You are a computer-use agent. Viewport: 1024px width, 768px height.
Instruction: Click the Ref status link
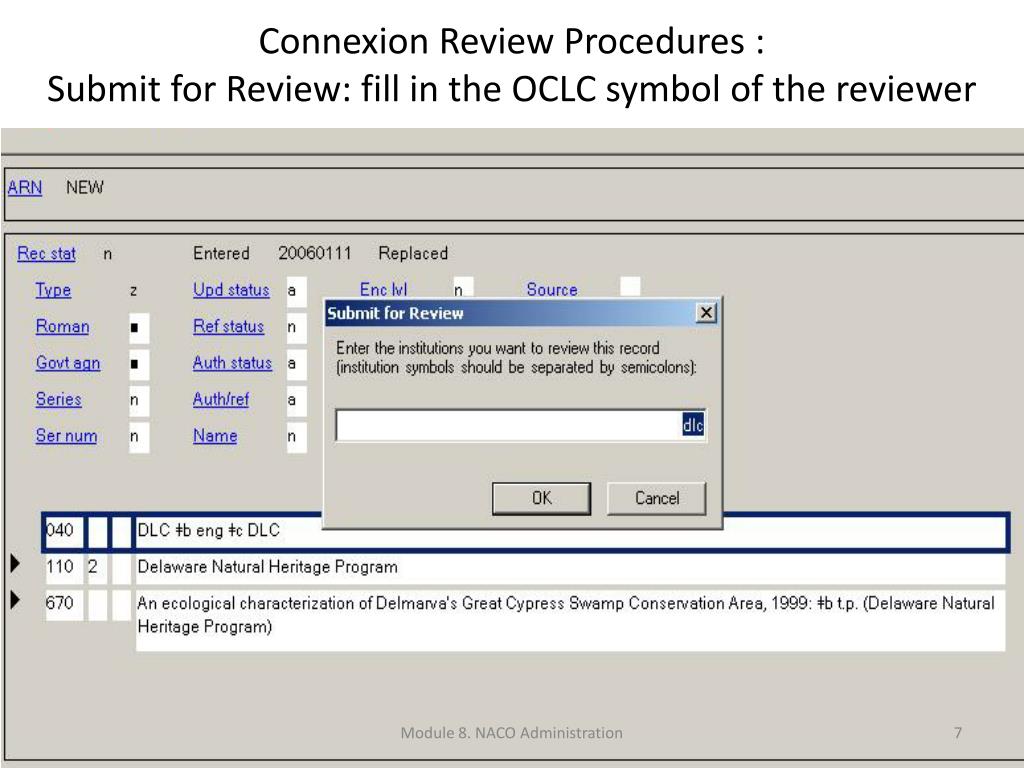229,327
